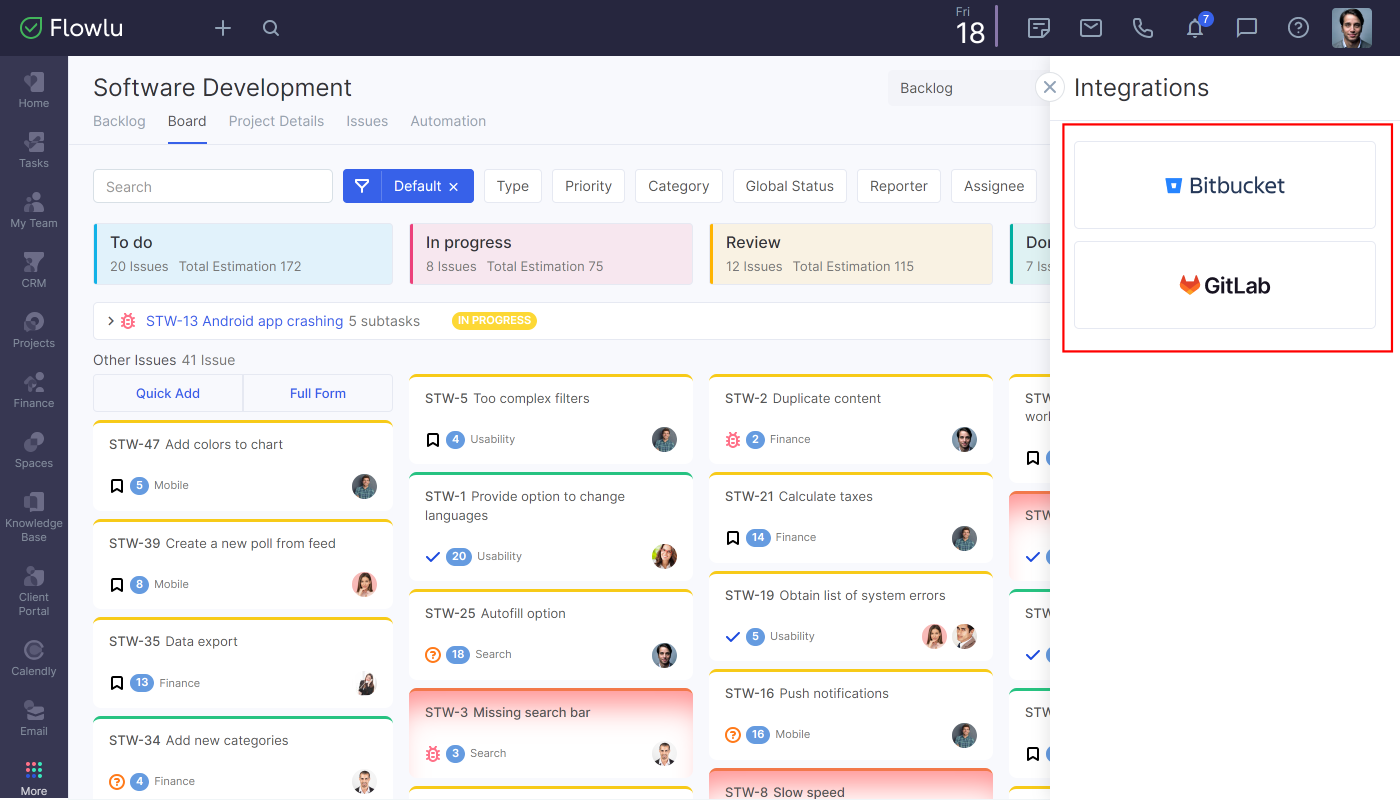
Task: Open the user profile avatar
Action: [x=1352, y=28]
